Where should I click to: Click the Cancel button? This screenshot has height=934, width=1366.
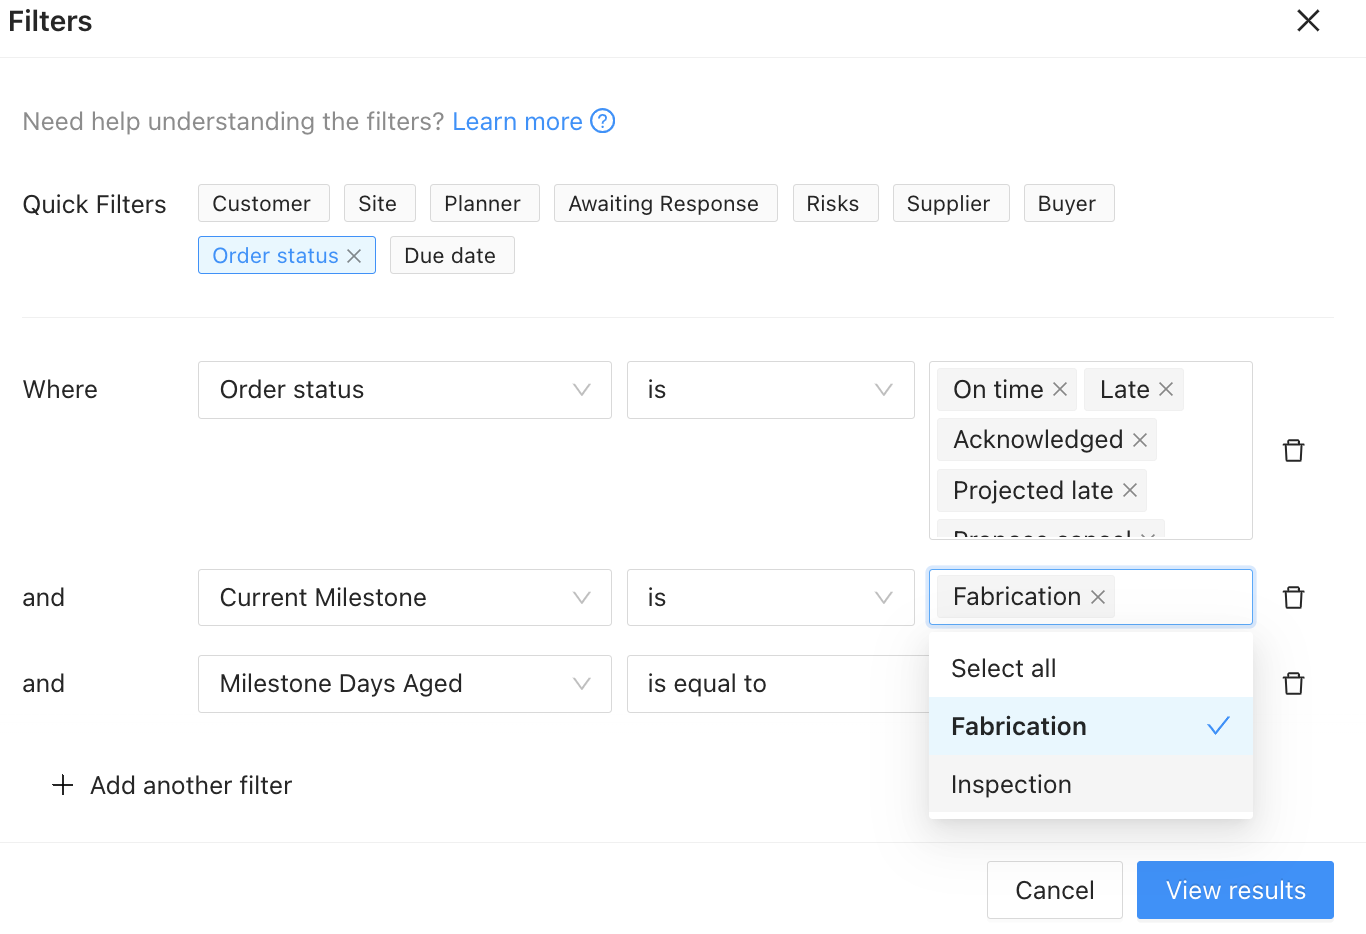click(1055, 890)
